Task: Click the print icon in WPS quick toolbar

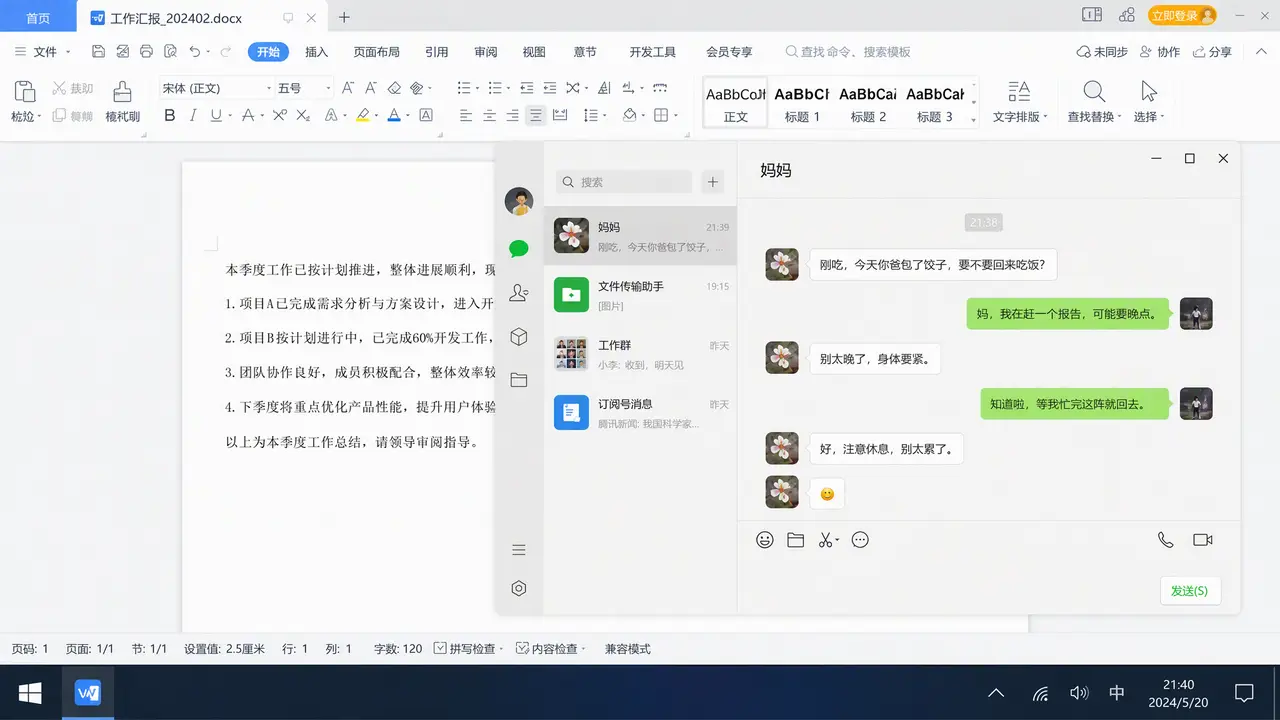Action: [146, 52]
